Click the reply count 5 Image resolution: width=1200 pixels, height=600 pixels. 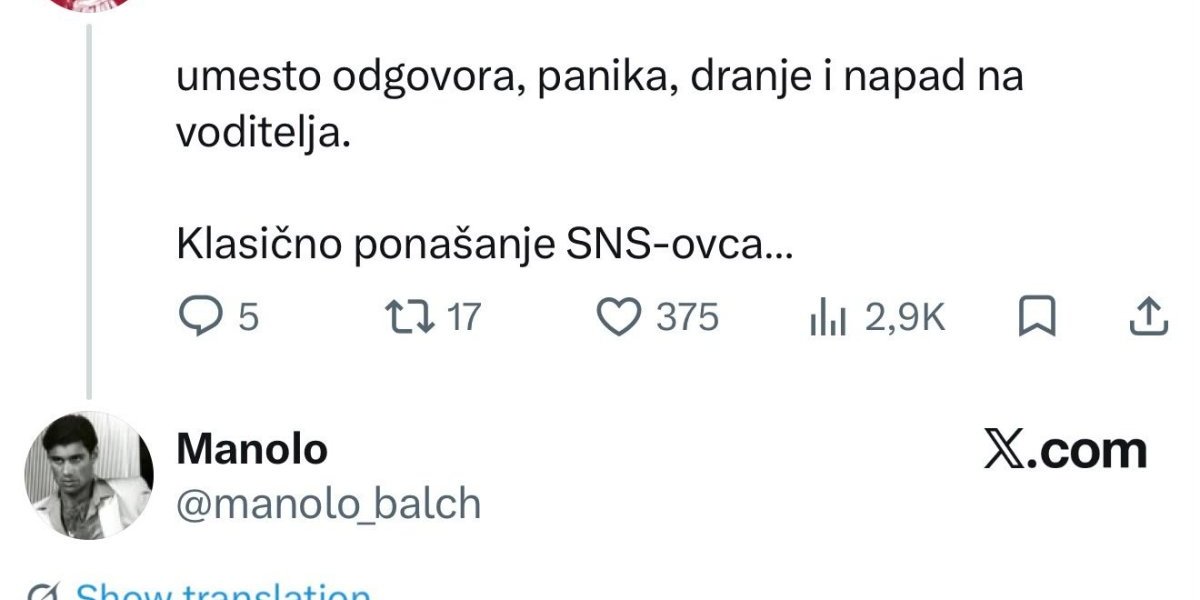pyautogui.click(x=248, y=318)
